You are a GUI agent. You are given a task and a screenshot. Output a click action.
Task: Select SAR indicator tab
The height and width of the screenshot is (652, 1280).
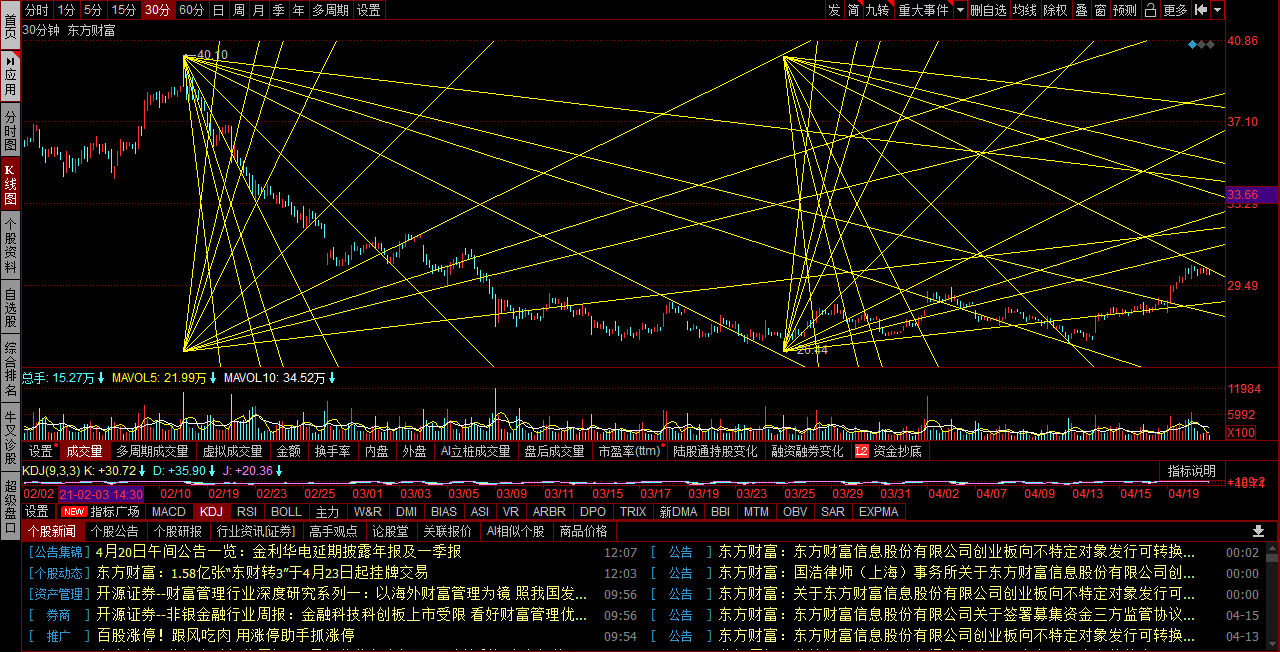tap(832, 511)
